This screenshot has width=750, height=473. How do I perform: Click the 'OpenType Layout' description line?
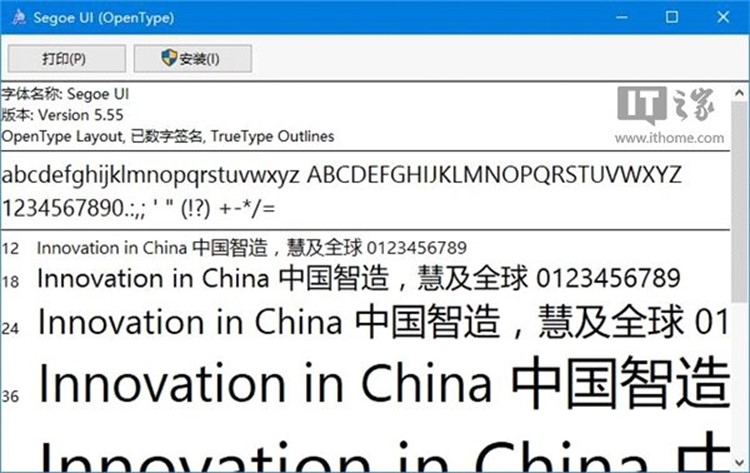[168, 136]
